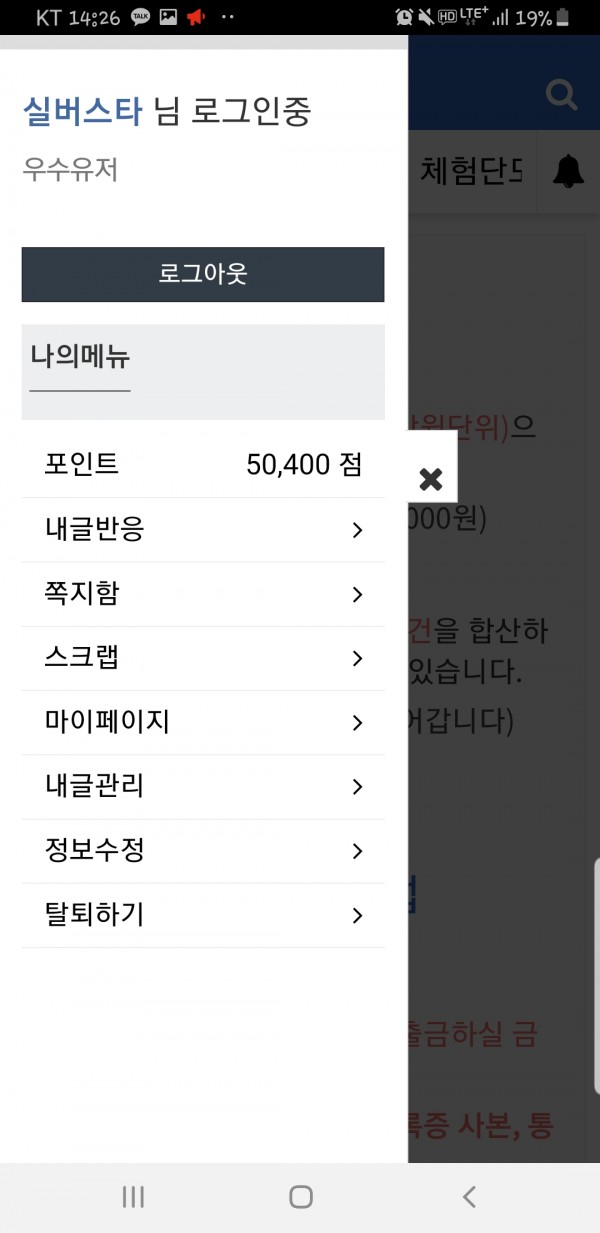Select 탈퇴하기 to withdraw membership
Screen dimensions: 600x1233
pyautogui.click(x=95, y=915)
